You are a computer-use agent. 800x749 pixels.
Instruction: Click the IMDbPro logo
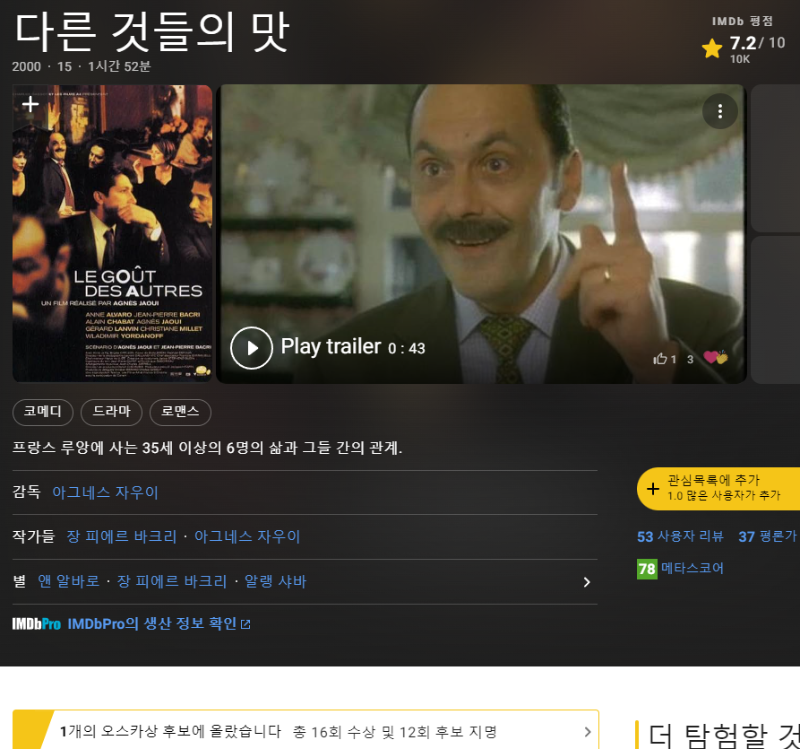[36, 624]
